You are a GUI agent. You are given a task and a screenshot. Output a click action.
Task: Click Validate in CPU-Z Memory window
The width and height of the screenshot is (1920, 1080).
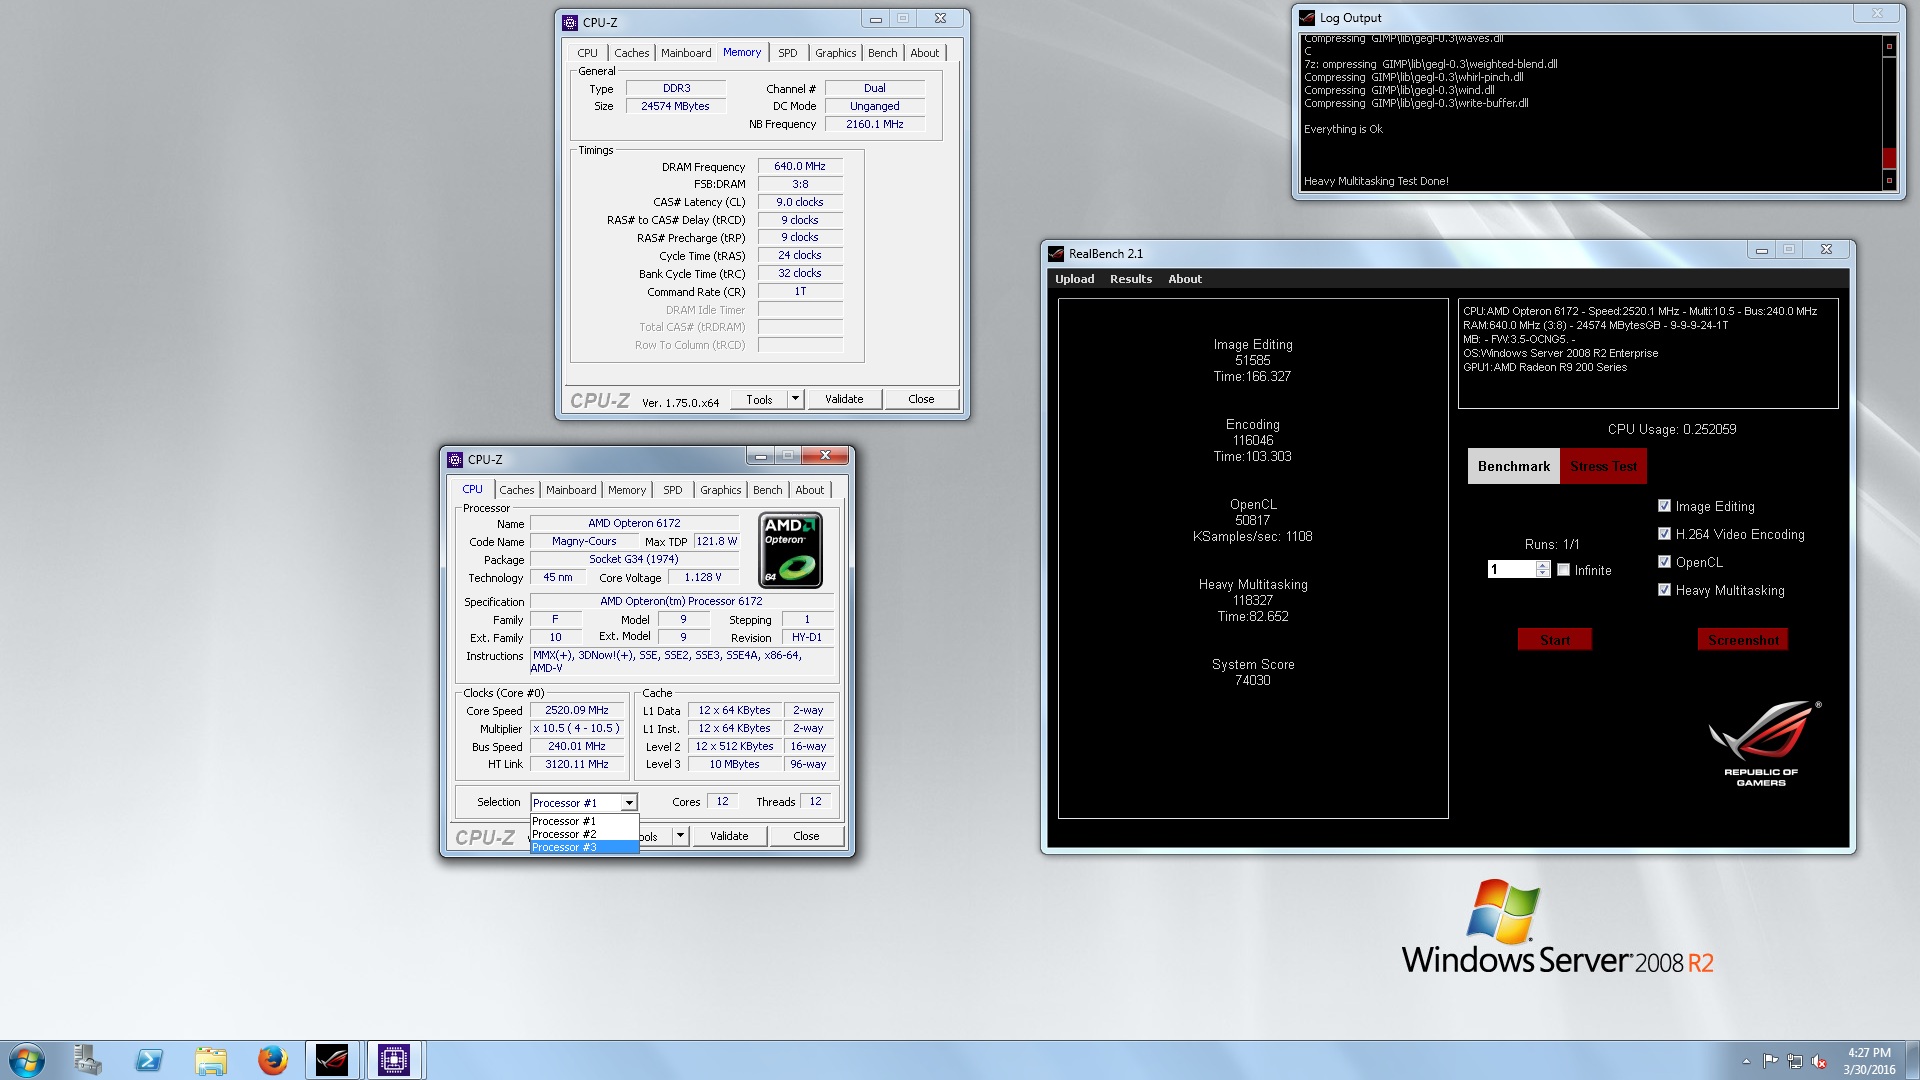coord(844,399)
